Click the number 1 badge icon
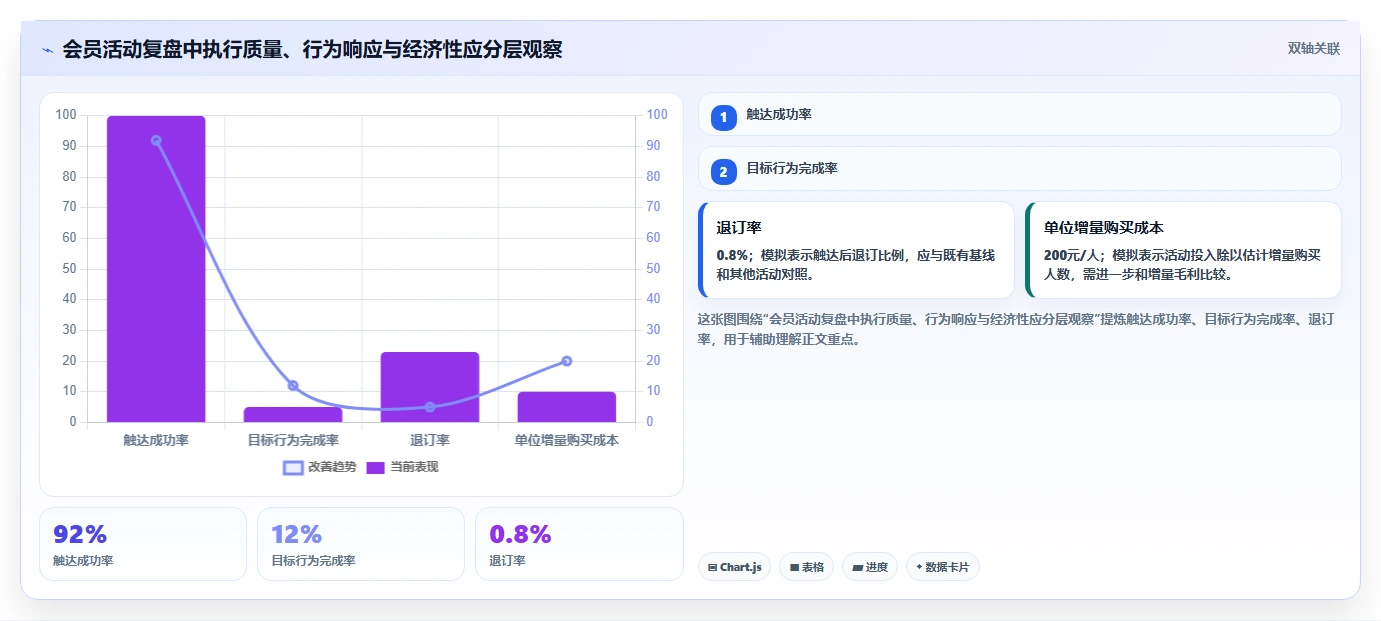The image size is (1381, 621). tap(724, 117)
